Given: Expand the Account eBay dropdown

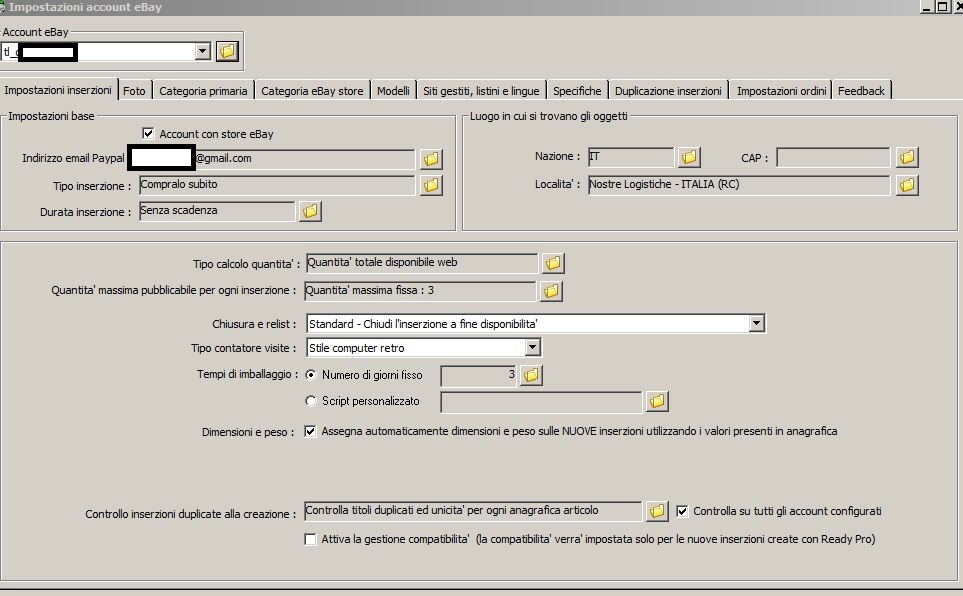Looking at the screenshot, I should 203,51.
